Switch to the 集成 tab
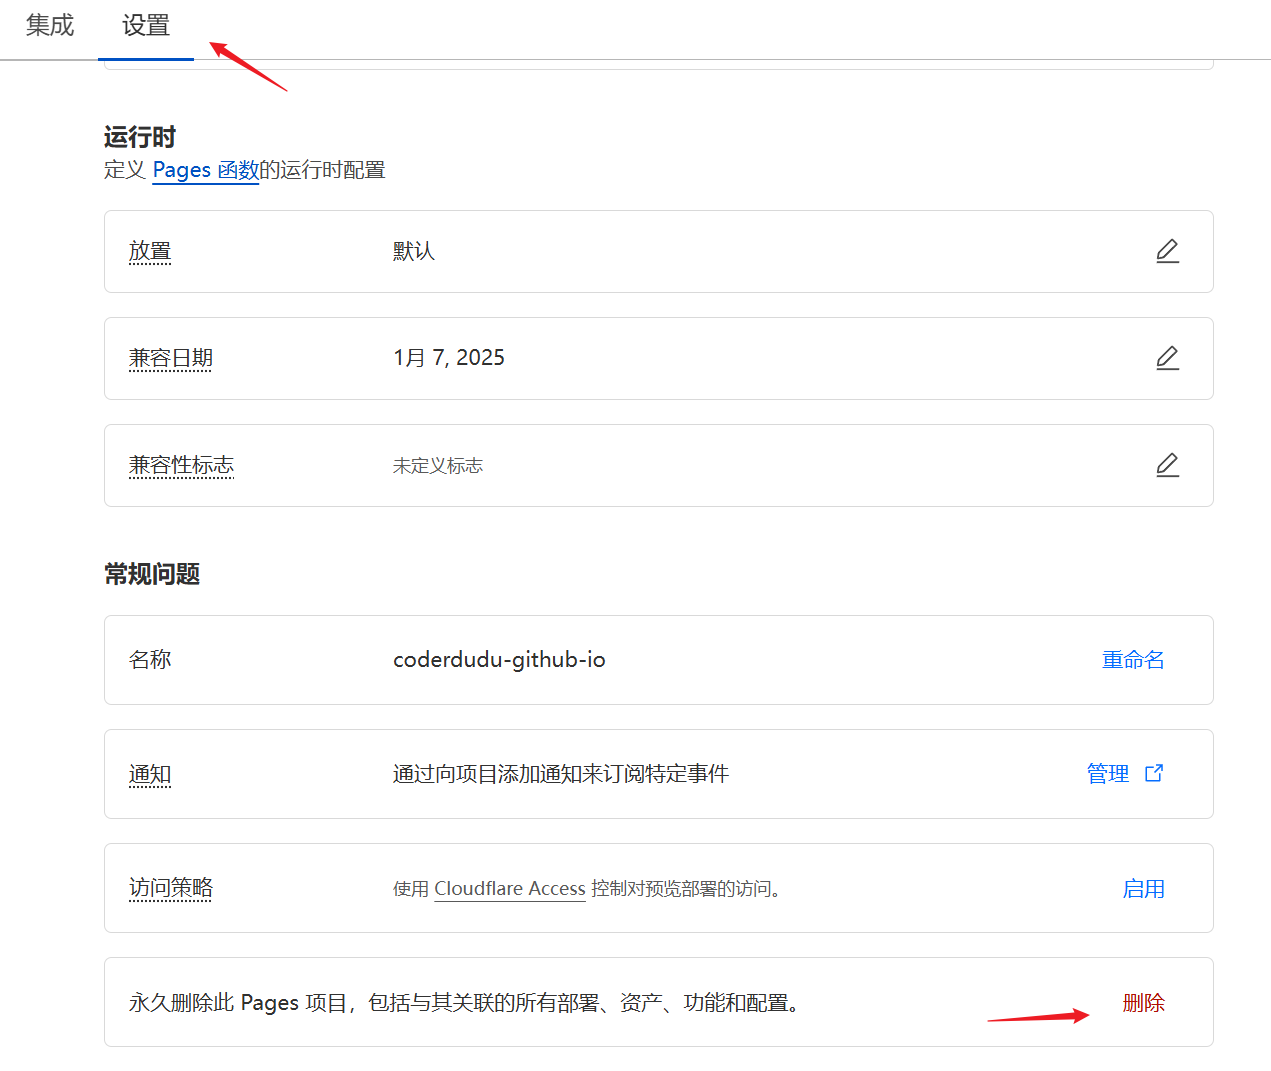This screenshot has height=1071, width=1271. [x=50, y=26]
